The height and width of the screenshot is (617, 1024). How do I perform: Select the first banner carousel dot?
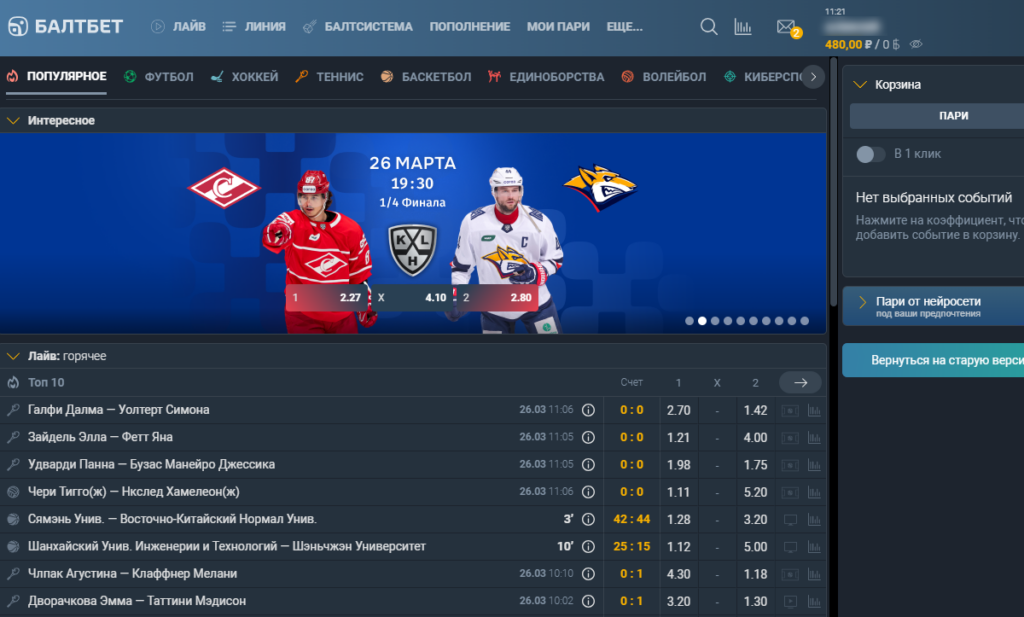(689, 321)
